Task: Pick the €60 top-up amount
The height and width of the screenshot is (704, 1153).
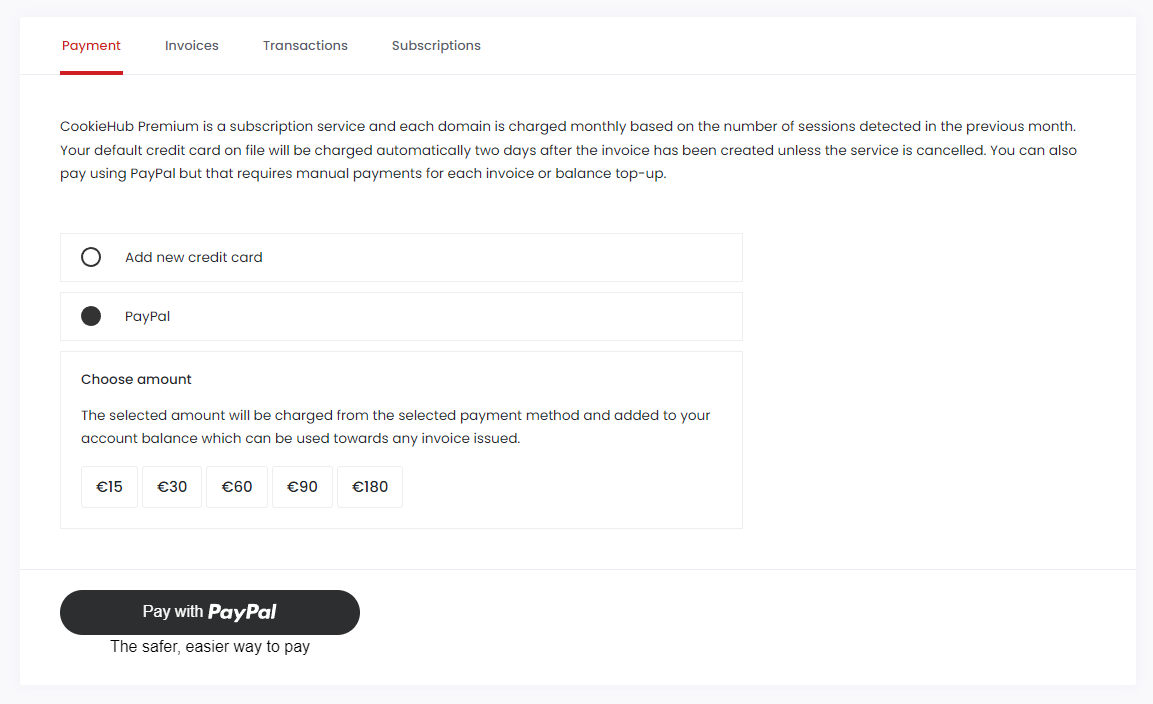Action: point(236,487)
